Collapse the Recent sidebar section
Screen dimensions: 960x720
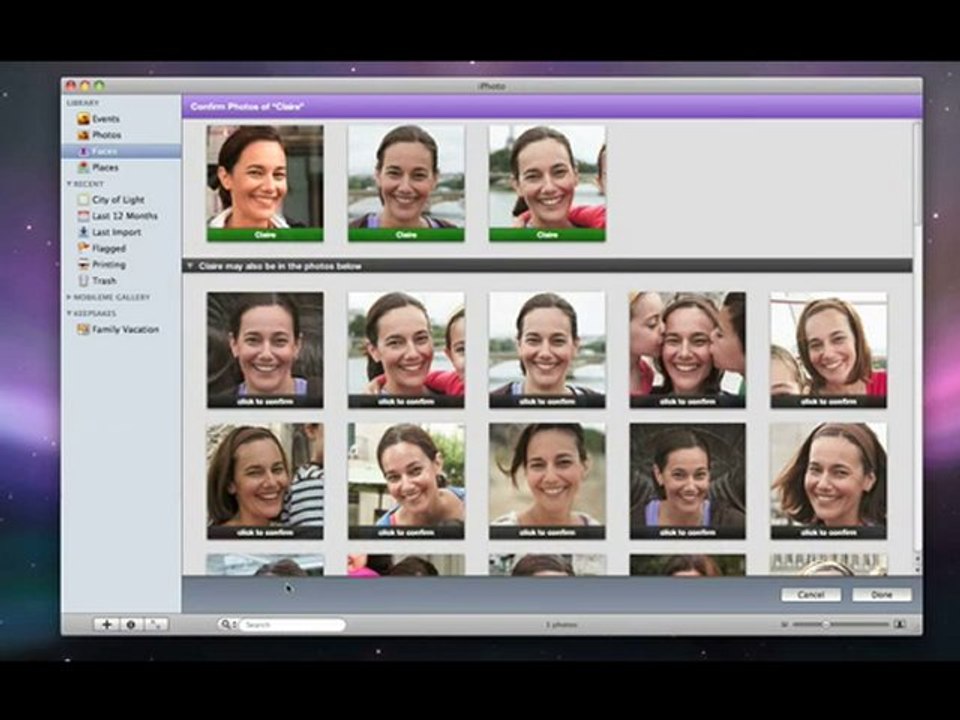69,184
